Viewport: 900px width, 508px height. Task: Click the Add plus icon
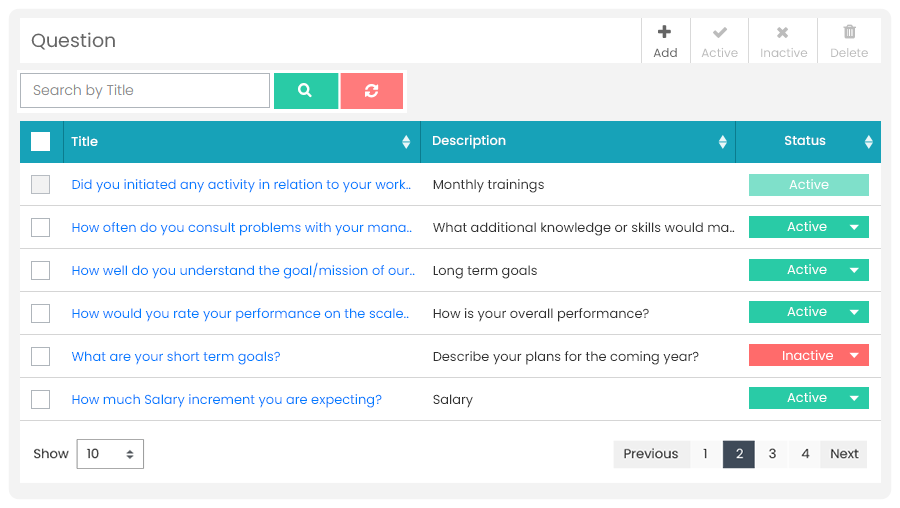click(x=664, y=32)
